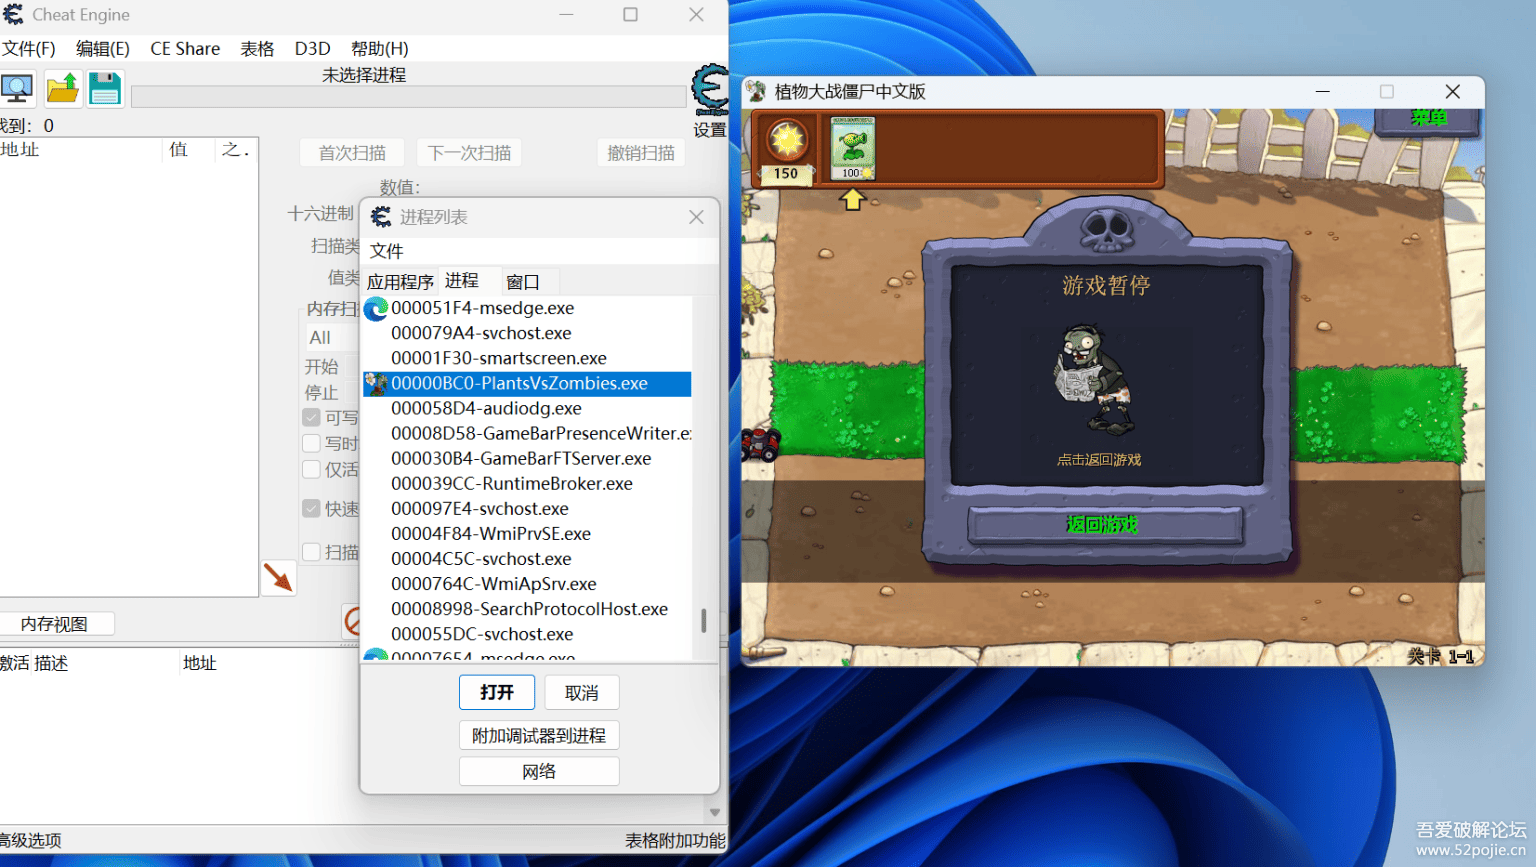The height and width of the screenshot is (867, 1536).
Task: Toggle the 可写 checkbox
Action: point(312,417)
